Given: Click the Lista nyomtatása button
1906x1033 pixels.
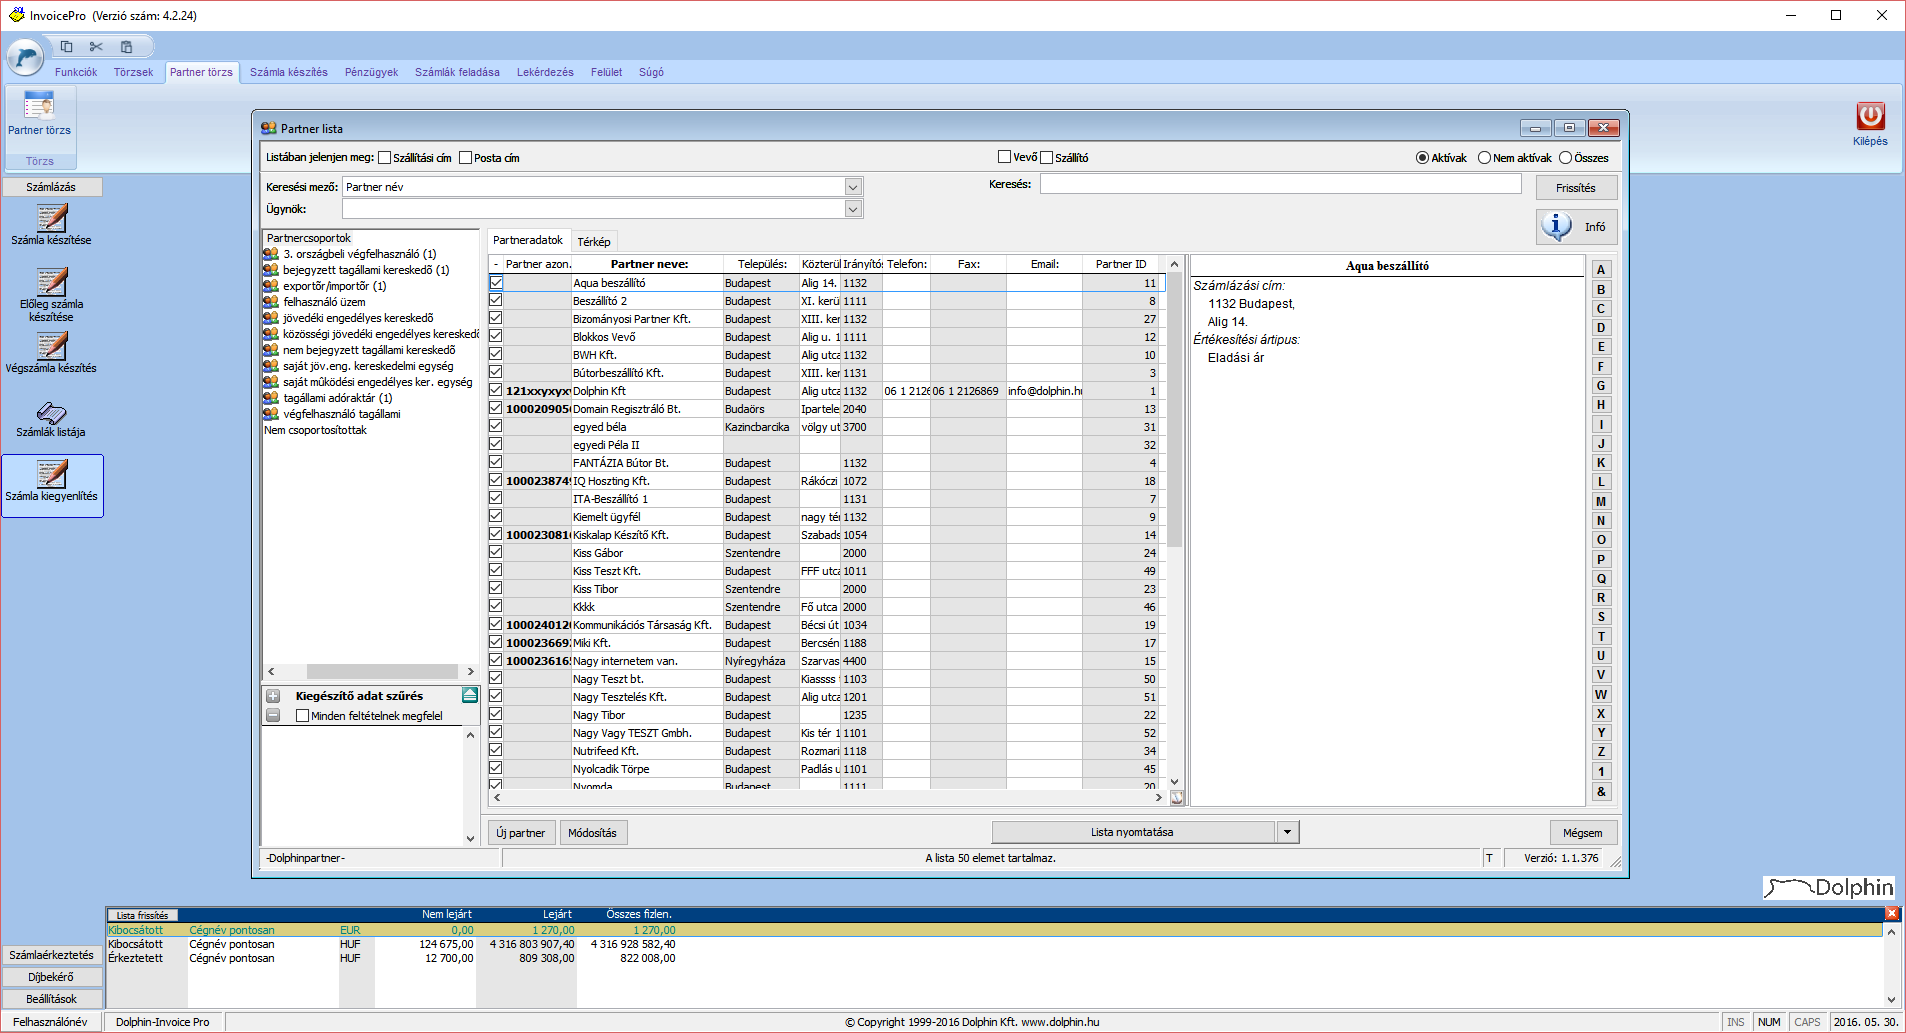Looking at the screenshot, I should coord(1133,832).
